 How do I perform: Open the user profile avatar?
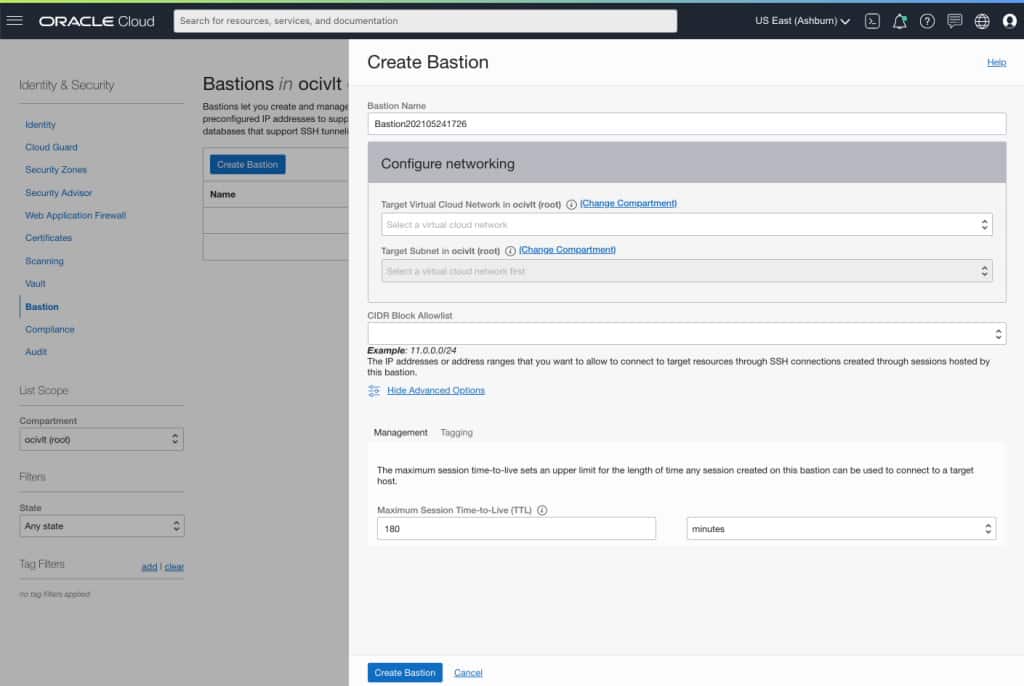click(1008, 20)
